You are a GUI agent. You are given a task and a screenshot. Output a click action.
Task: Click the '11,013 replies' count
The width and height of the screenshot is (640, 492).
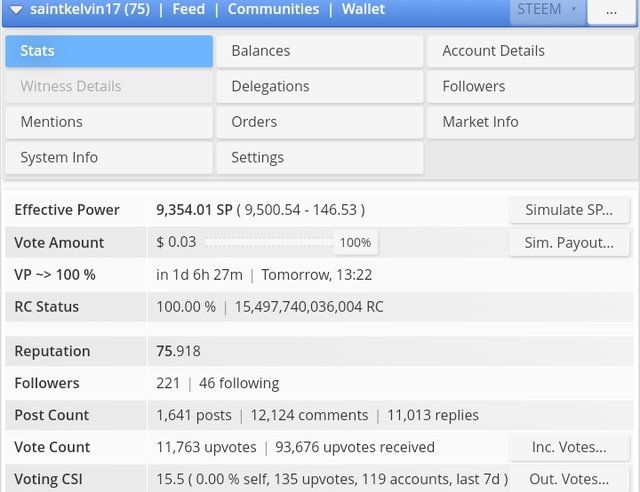433,415
